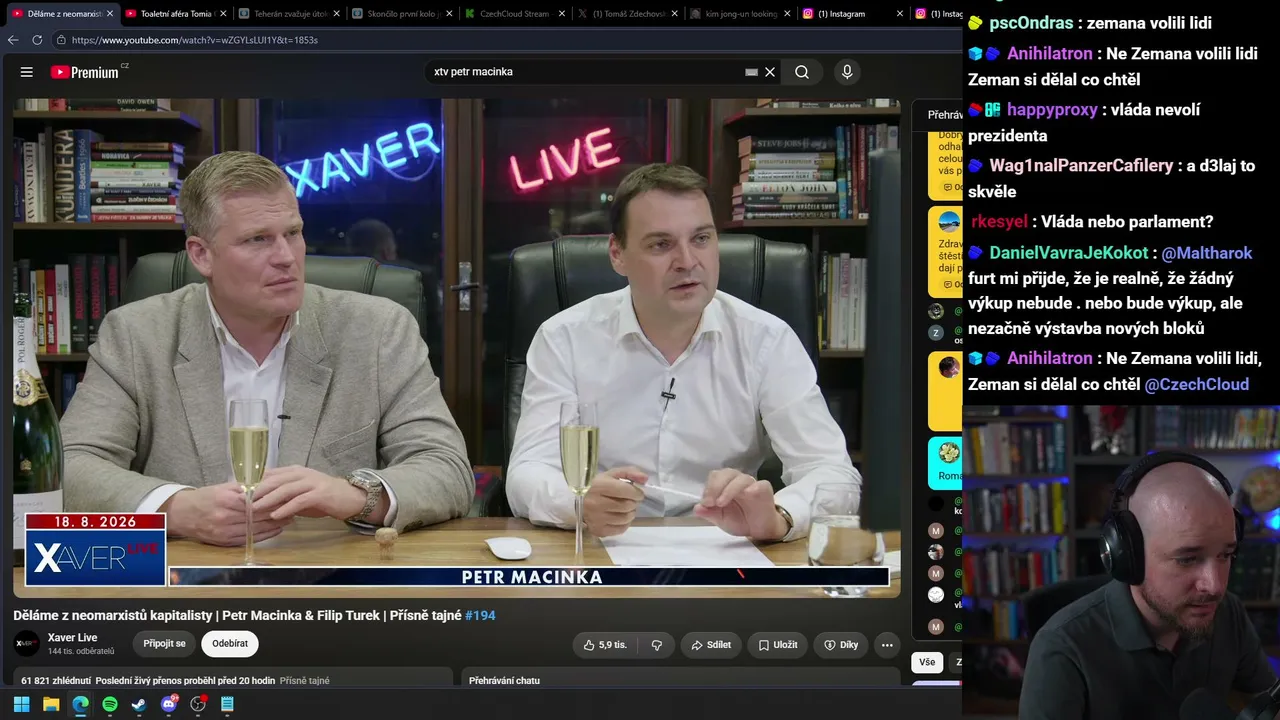Go back with the browser back arrow
Screen dimensions: 1280x720
(x=13, y=40)
